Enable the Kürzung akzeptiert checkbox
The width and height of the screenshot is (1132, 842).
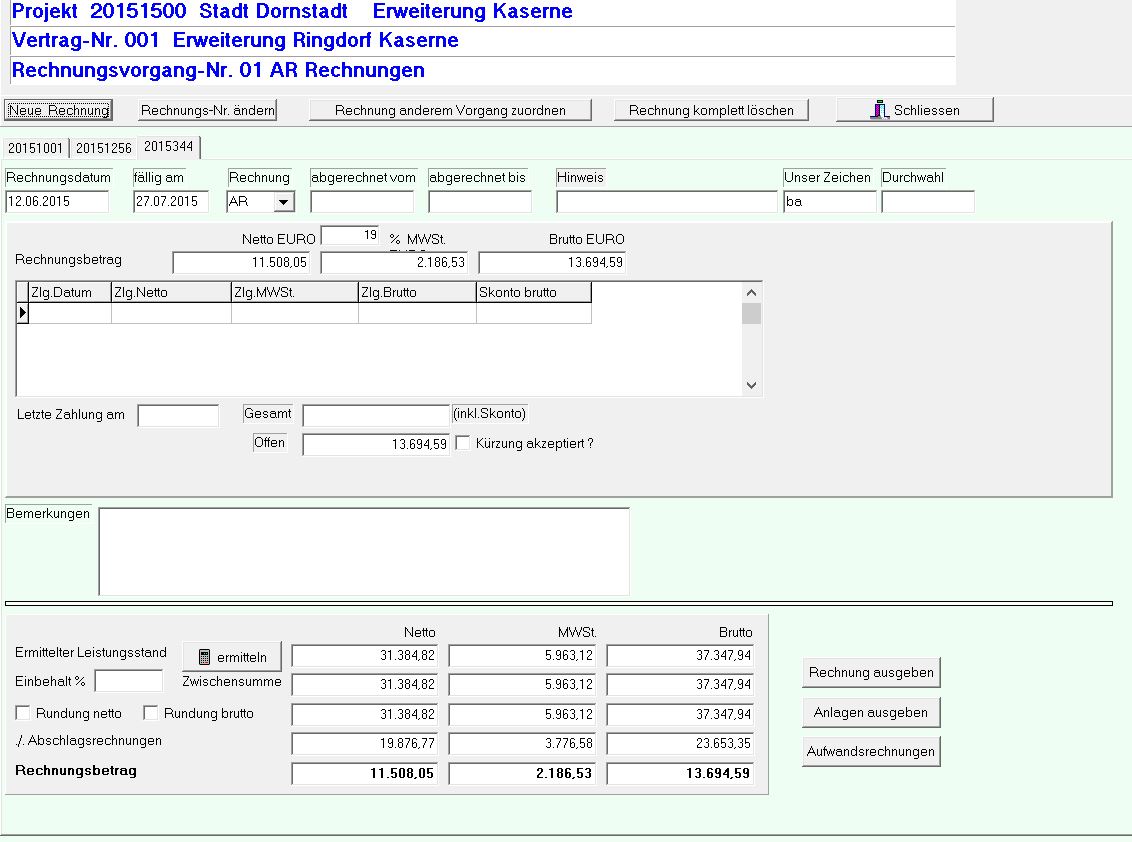pos(463,443)
